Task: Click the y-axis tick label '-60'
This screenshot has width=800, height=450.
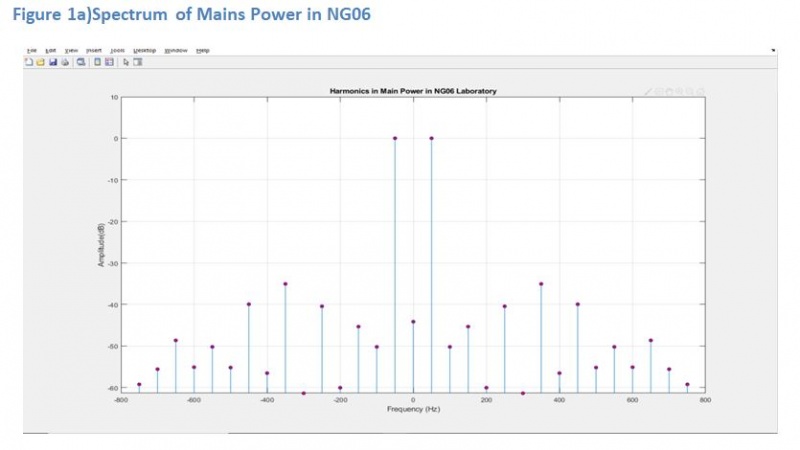Action: point(113,388)
